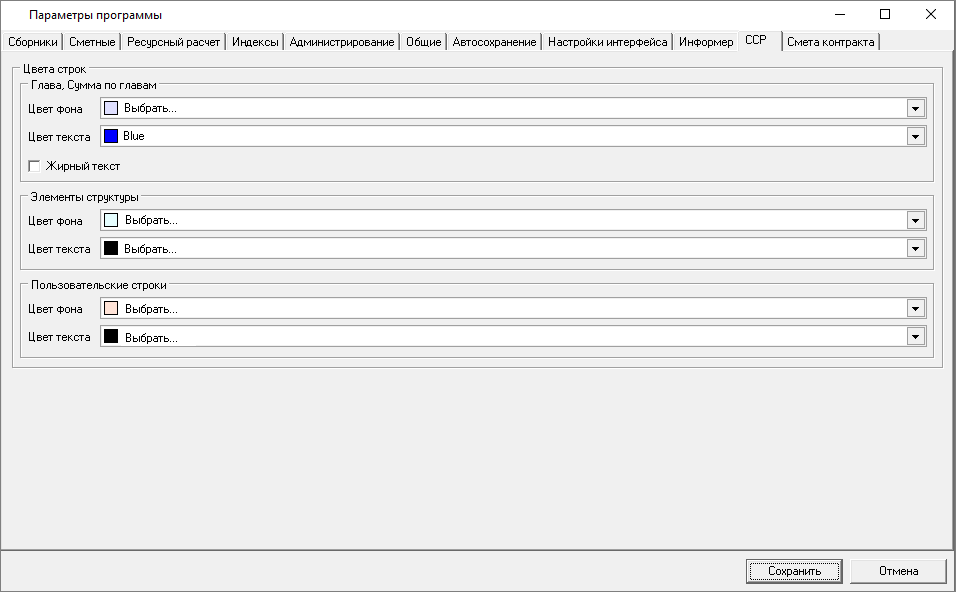Enable the Жирный текст checkbox
This screenshot has height=592, width=956.
(x=35, y=166)
